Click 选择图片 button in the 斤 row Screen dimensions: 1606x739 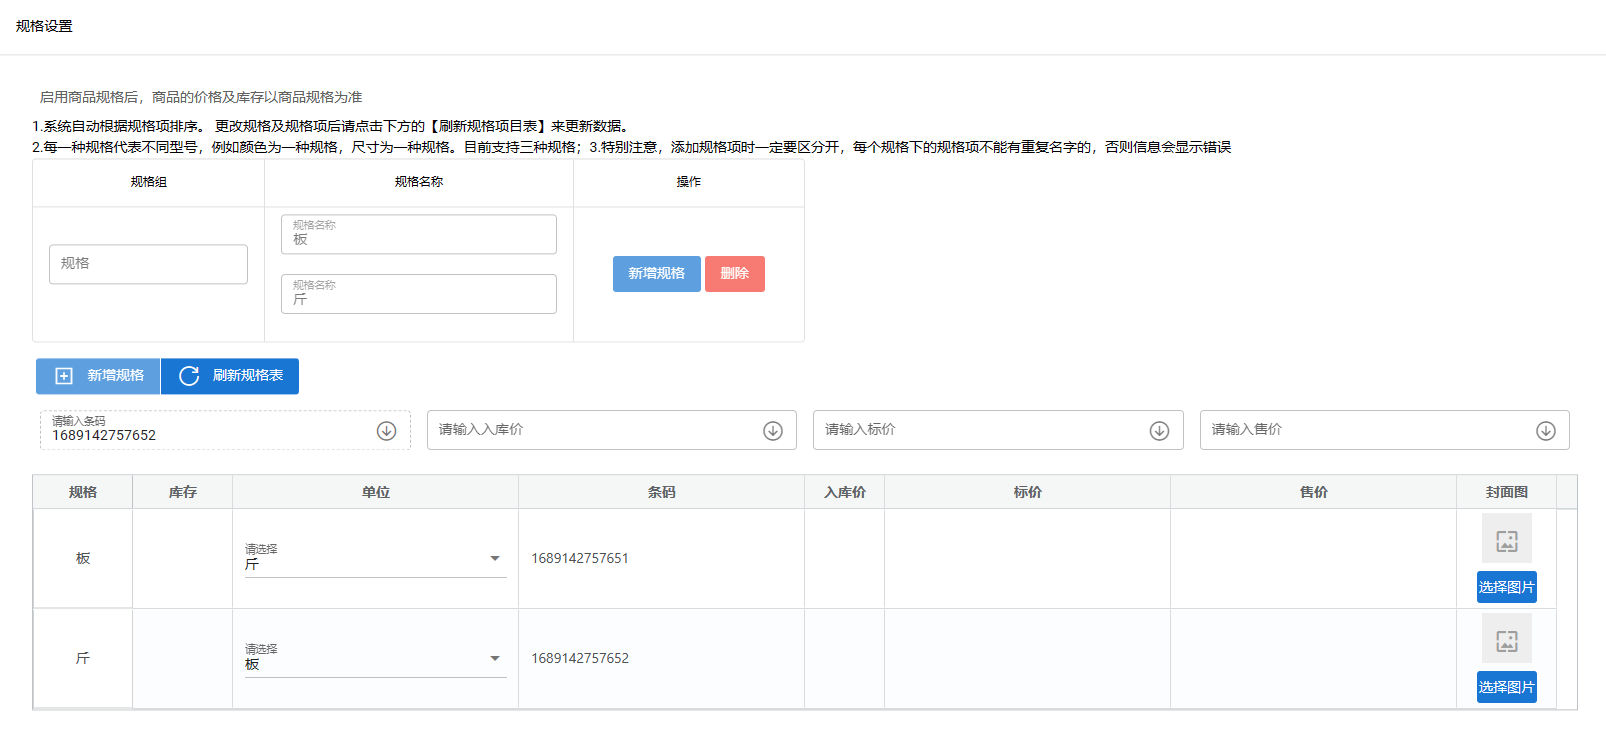coord(1507,687)
